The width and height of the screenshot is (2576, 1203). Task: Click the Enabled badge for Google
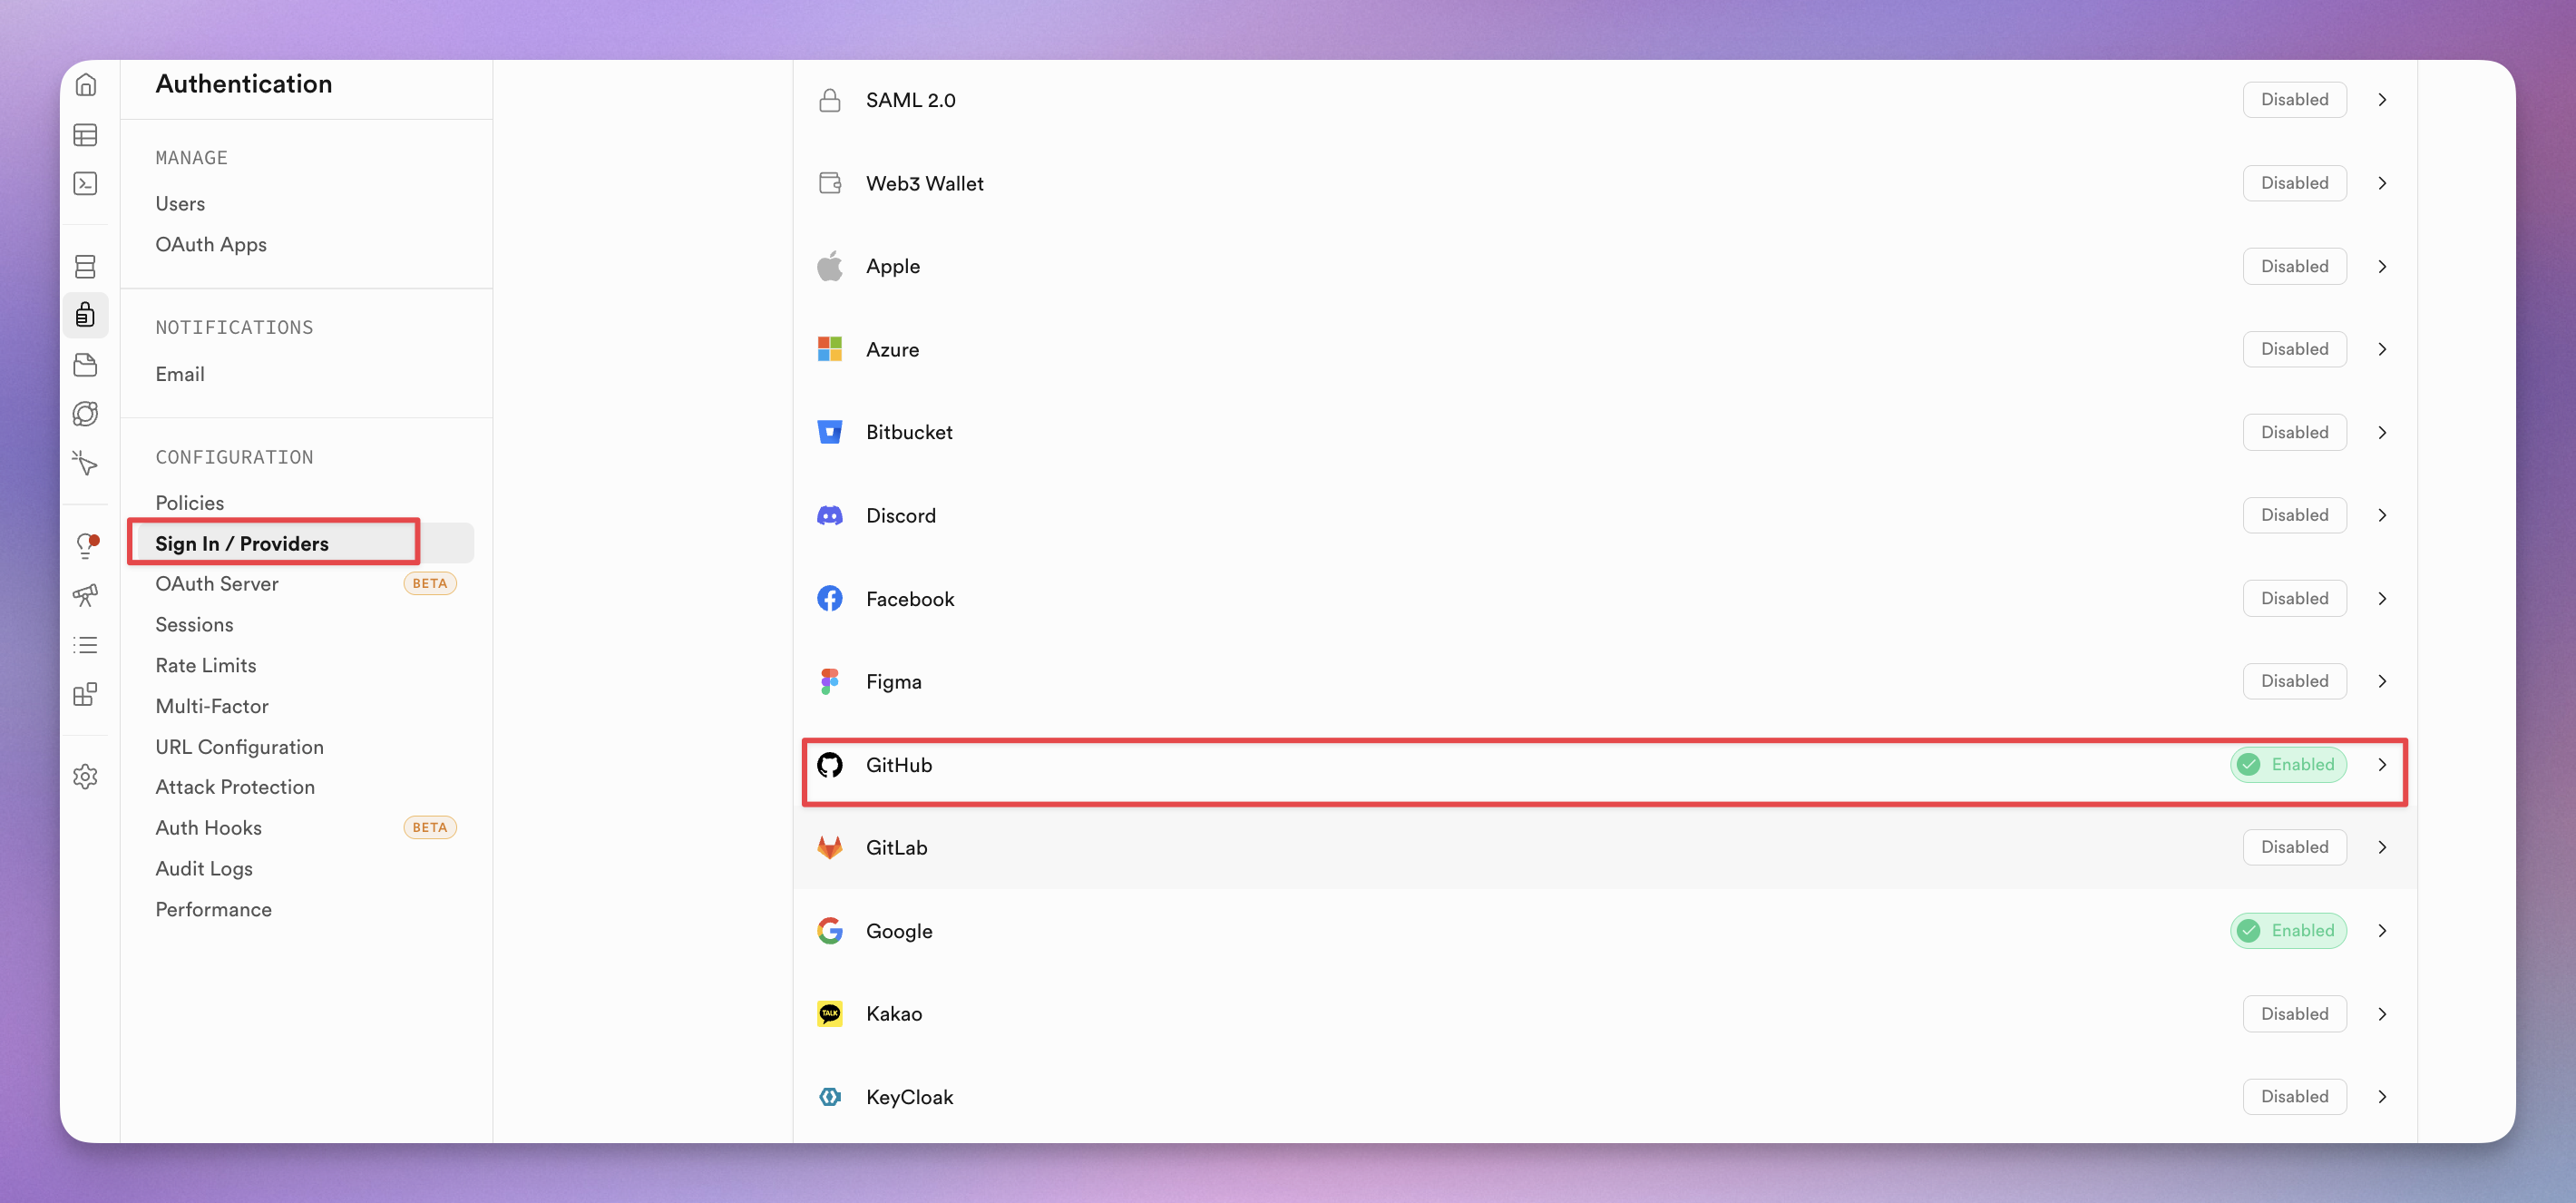(x=2288, y=931)
